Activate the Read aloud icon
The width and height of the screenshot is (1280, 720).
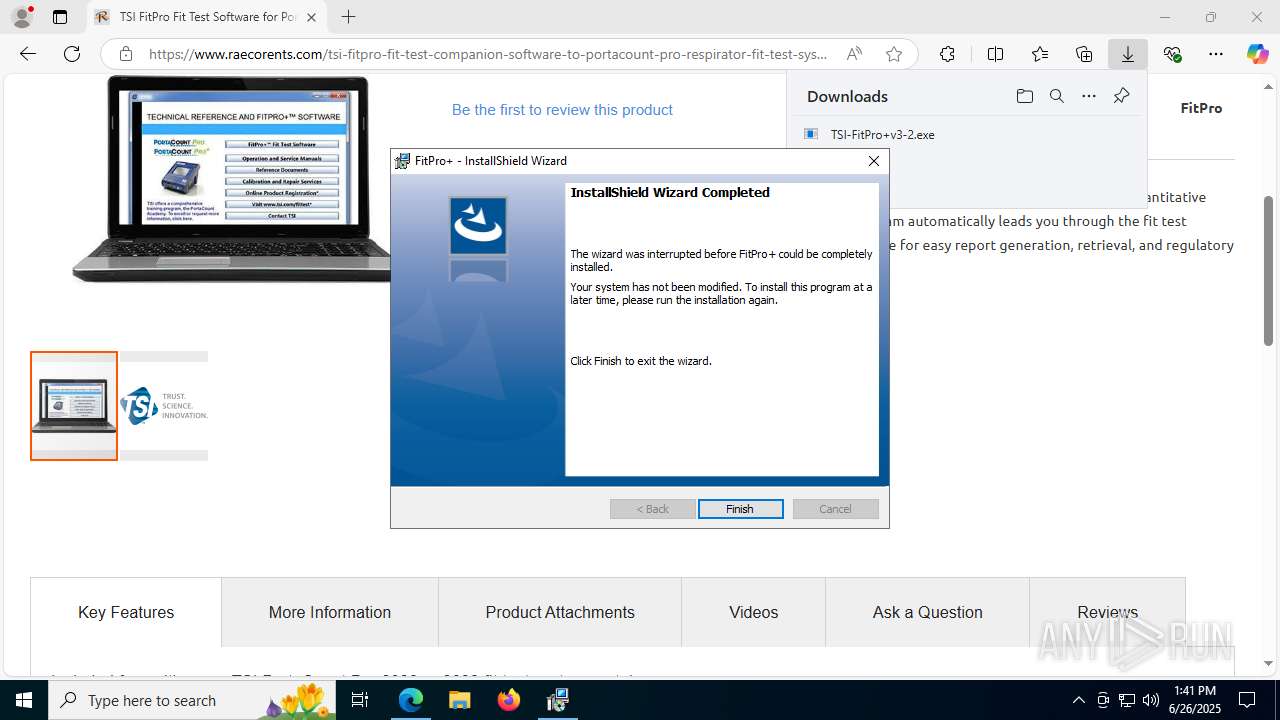pyautogui.click(x=854, y=54)
